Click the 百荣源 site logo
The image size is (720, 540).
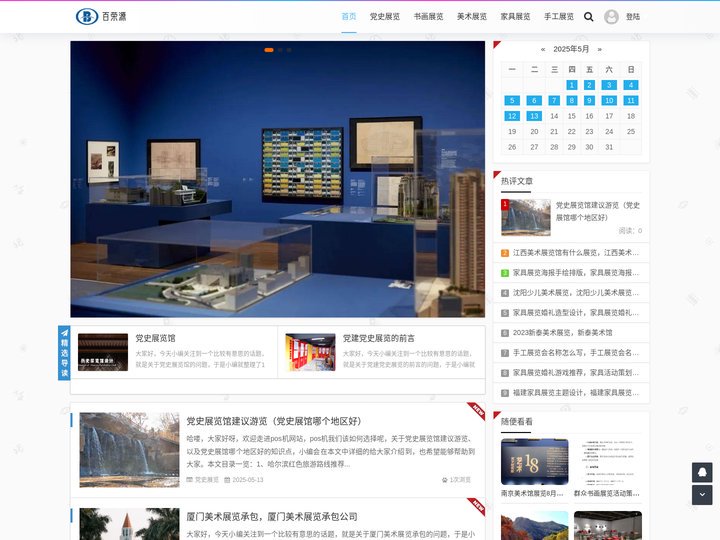[101, 17]
